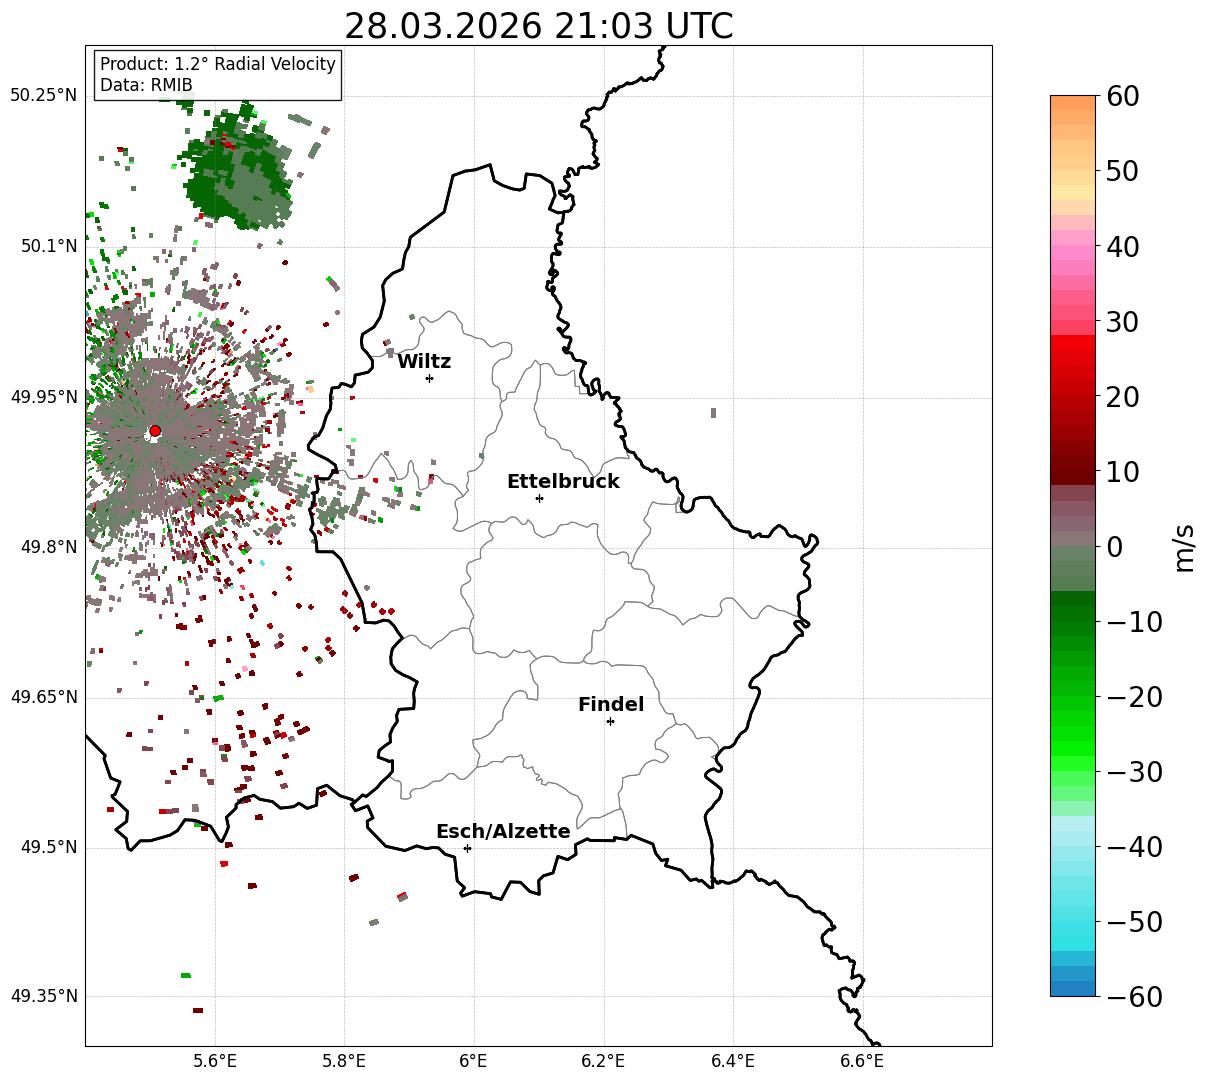Image resolution: width=1207 pixels, height=1081 pixels.
Task: Click the colorbar value 60
Action: [1121, 96]
